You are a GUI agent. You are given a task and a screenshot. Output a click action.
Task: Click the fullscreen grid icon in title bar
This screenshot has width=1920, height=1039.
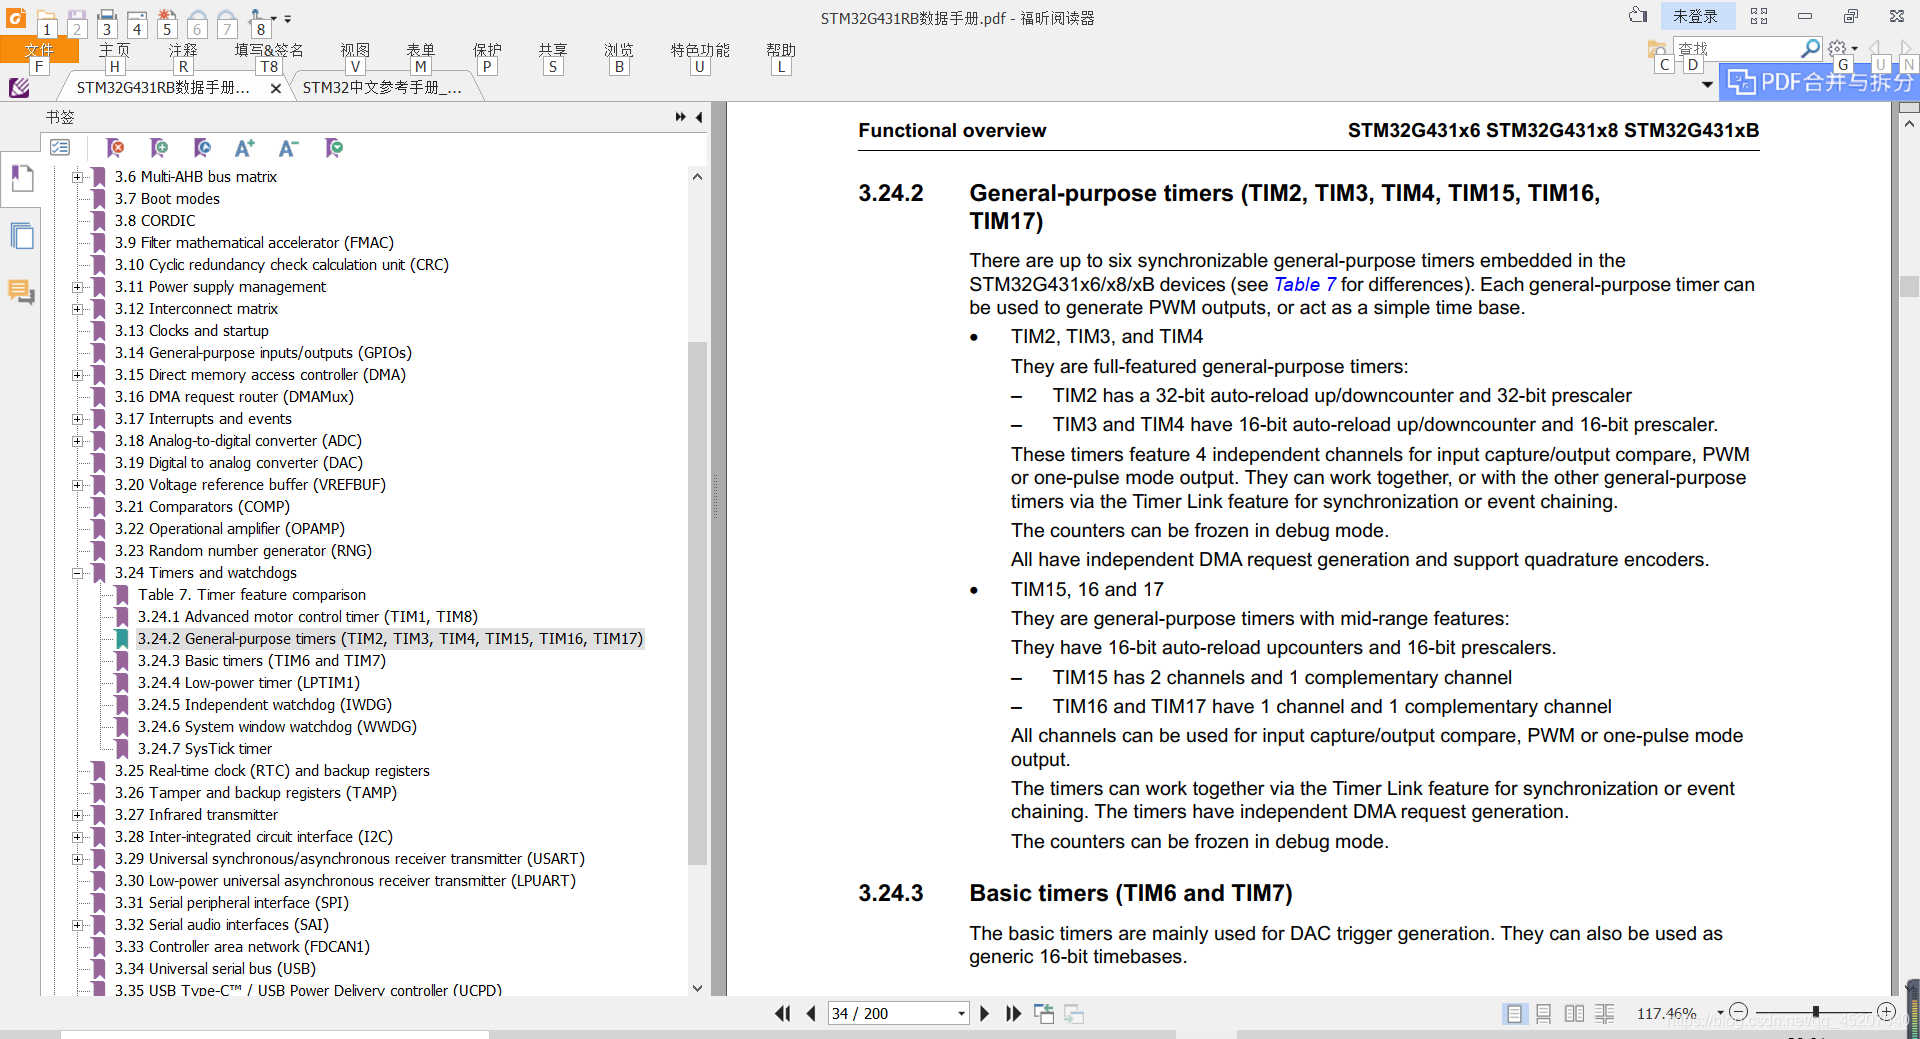(1759, 16)
